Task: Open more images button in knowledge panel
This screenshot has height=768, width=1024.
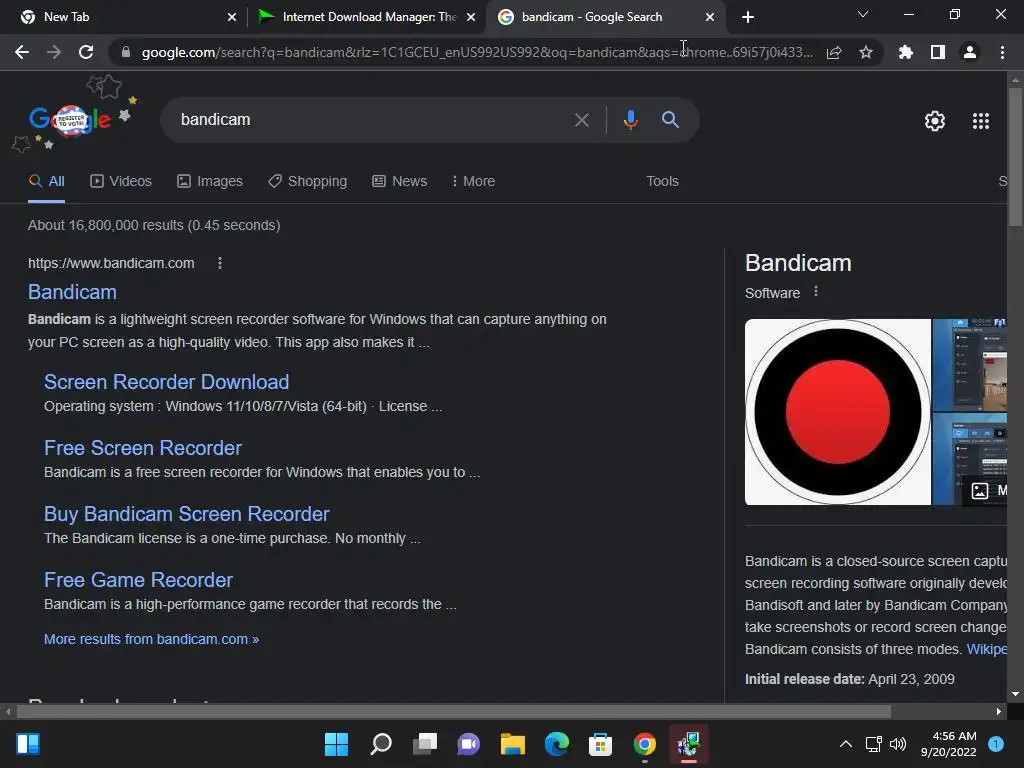Action: point(985,490)
